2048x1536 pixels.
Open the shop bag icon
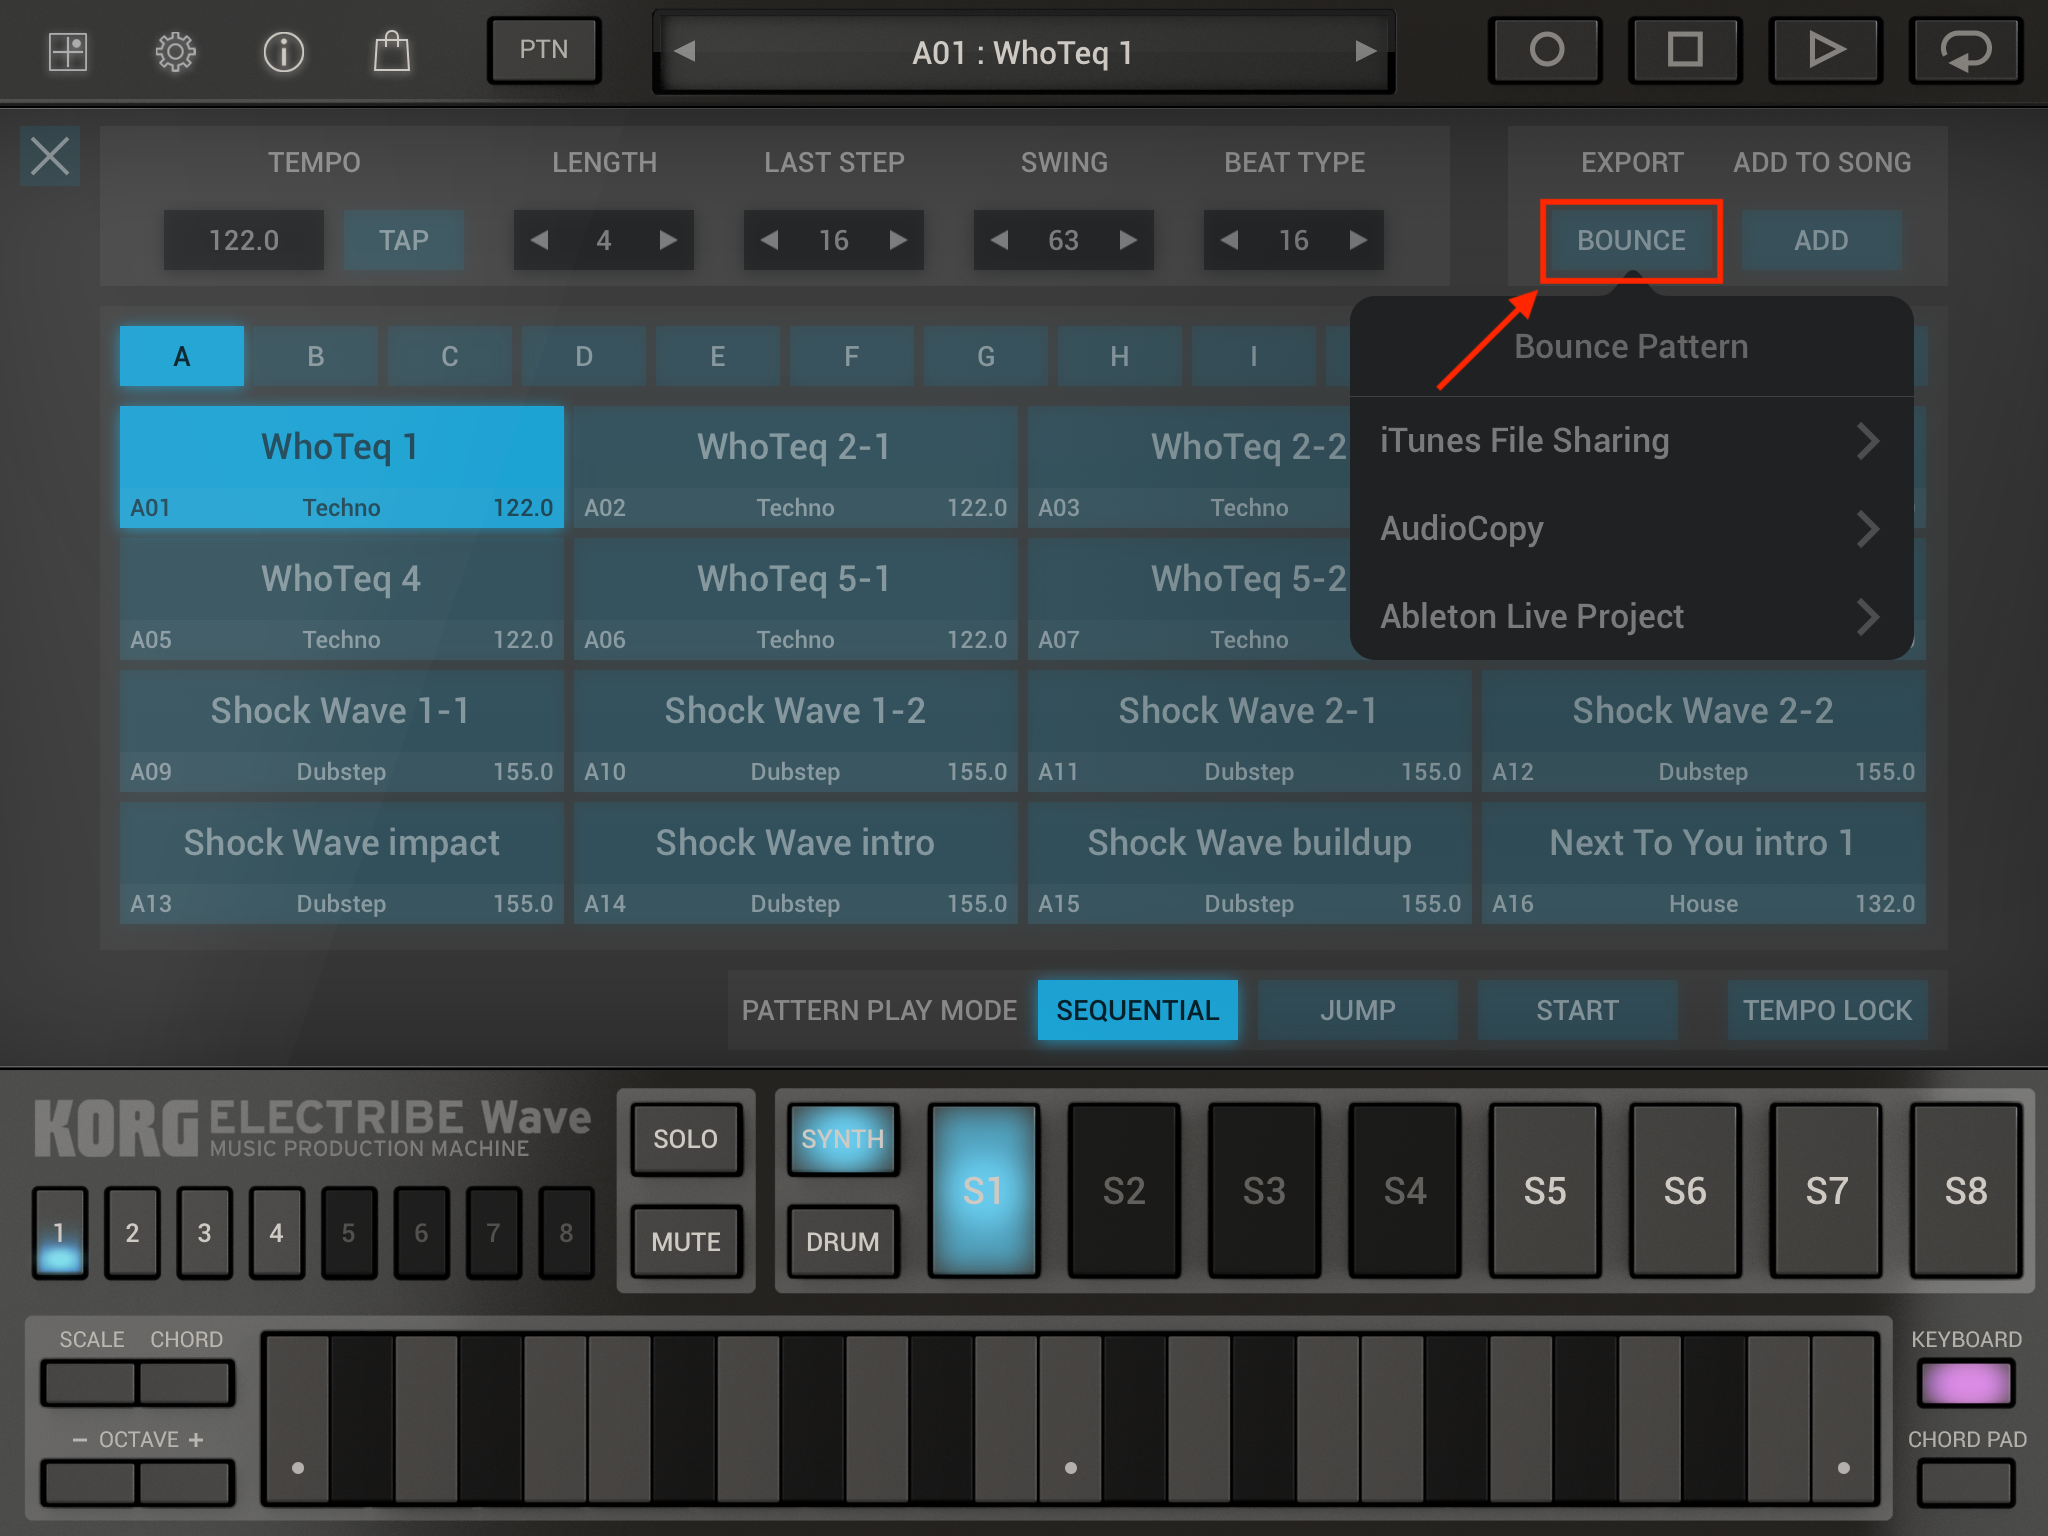(391, 51)
